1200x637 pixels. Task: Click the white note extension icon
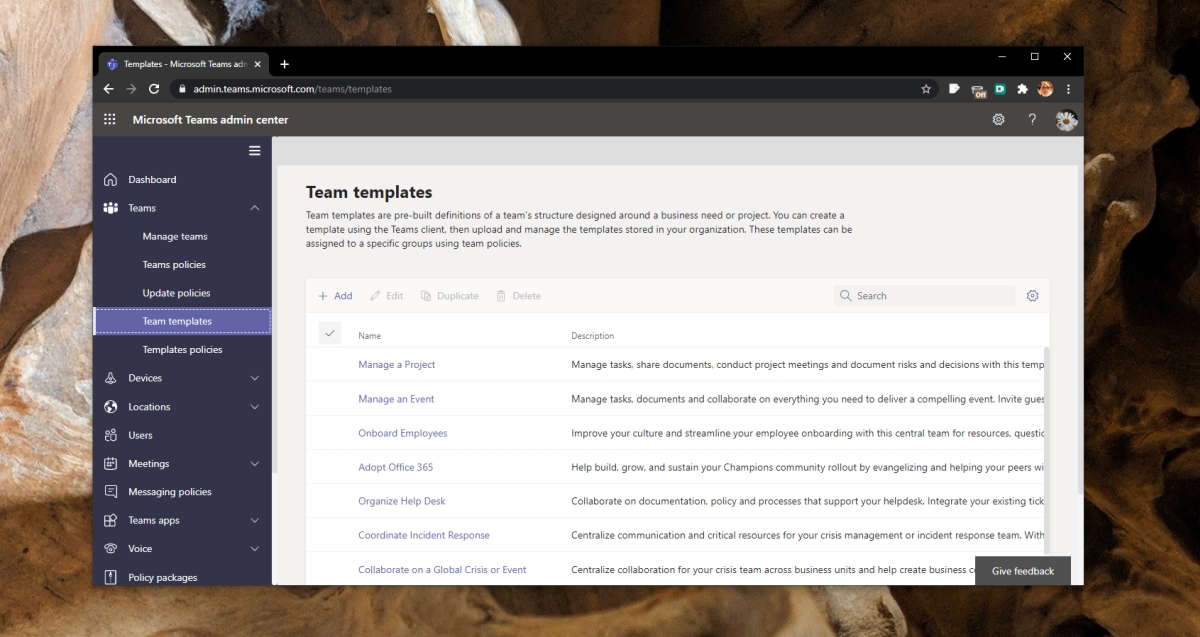pyautogui.click(x=955, y=89)
